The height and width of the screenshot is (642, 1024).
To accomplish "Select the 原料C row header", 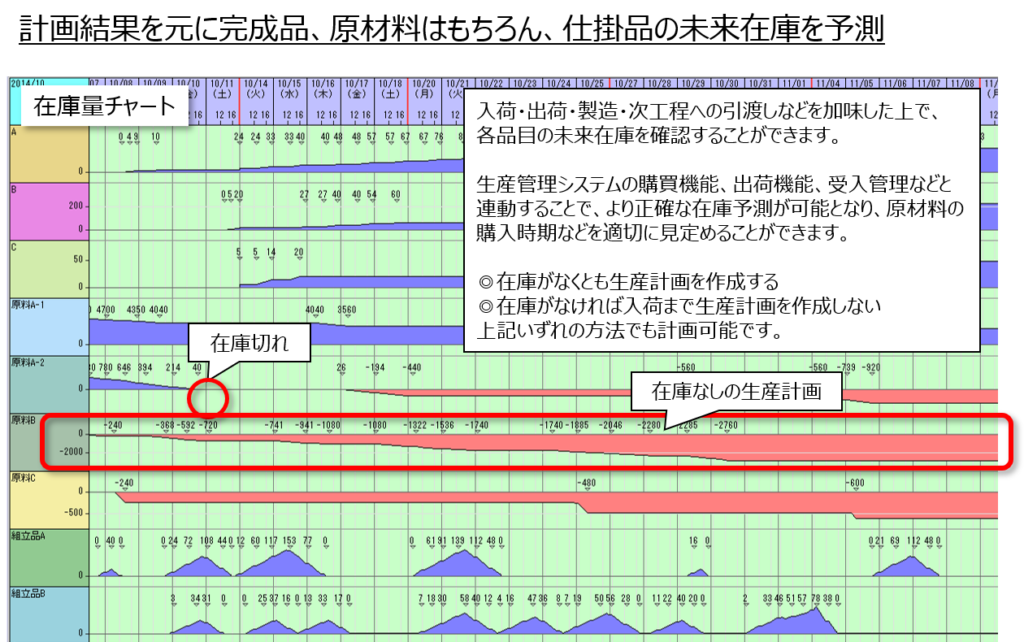I will click(47, 498).
